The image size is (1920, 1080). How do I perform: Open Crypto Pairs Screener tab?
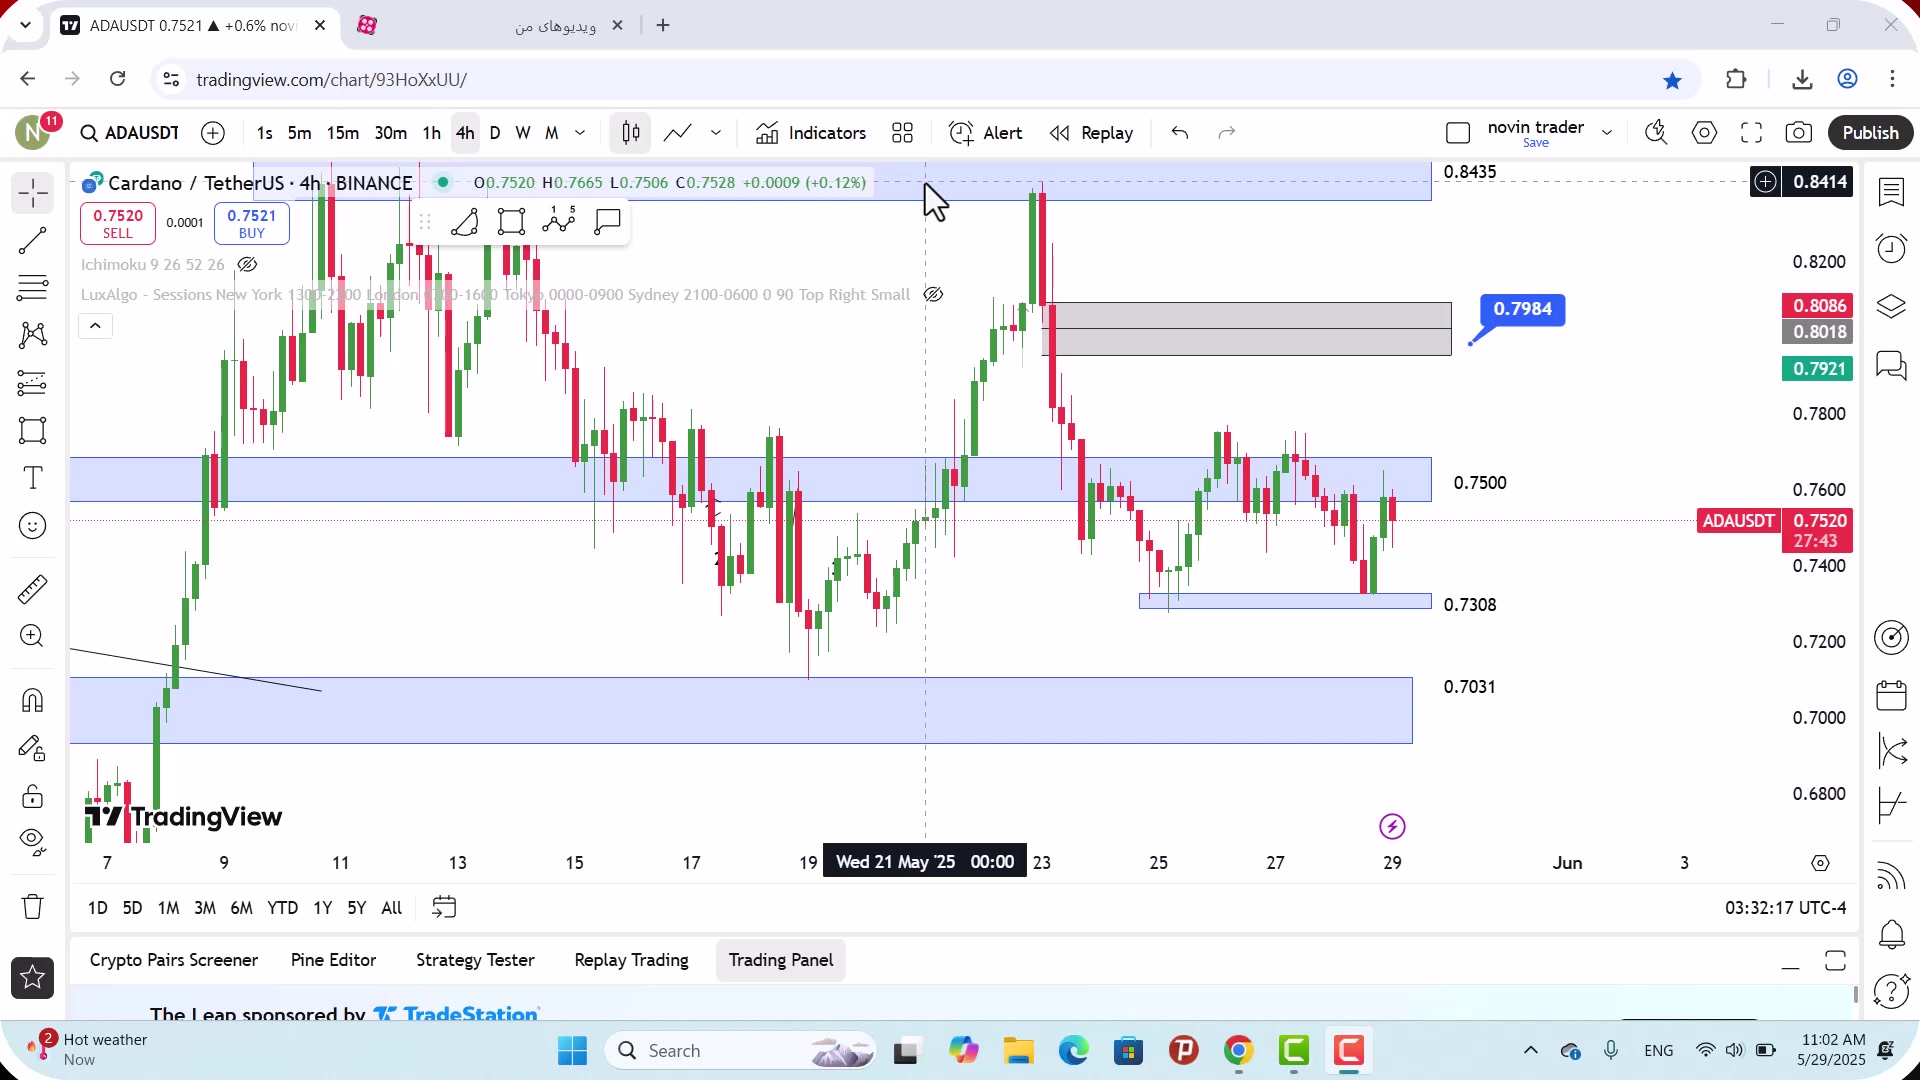pos(174,960)
